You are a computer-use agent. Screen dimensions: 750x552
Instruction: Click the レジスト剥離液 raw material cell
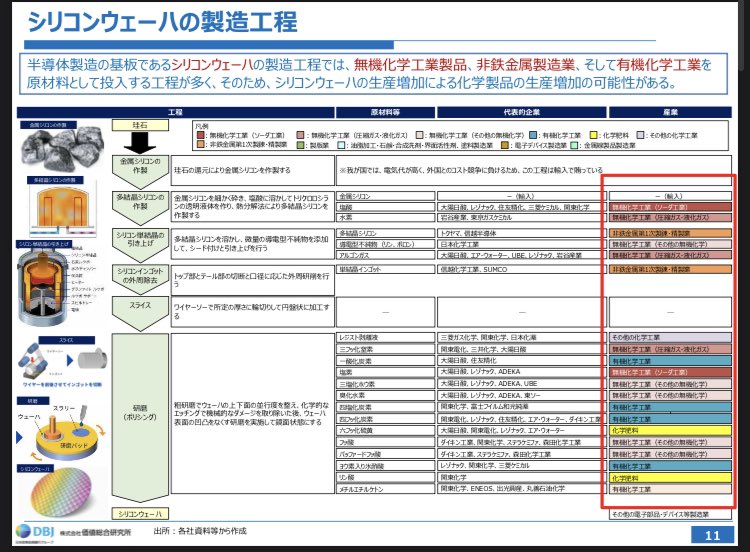point(386,338)
